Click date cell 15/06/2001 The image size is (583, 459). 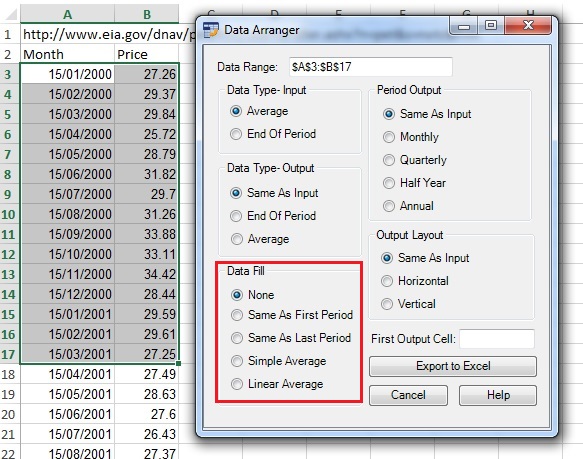click(67, 414)
